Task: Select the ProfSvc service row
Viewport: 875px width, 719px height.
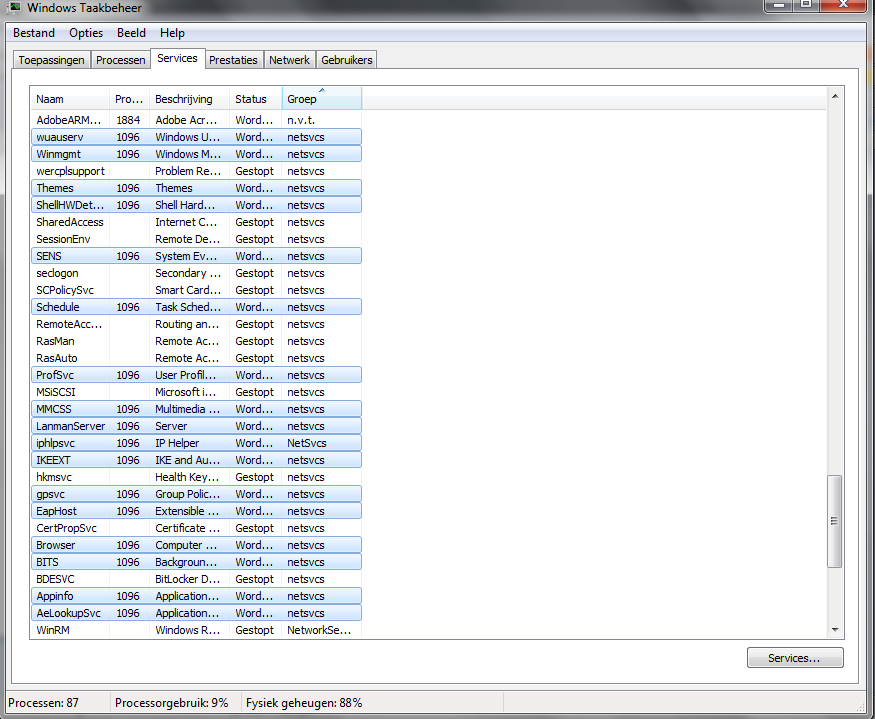Action: tap(196, 375)
